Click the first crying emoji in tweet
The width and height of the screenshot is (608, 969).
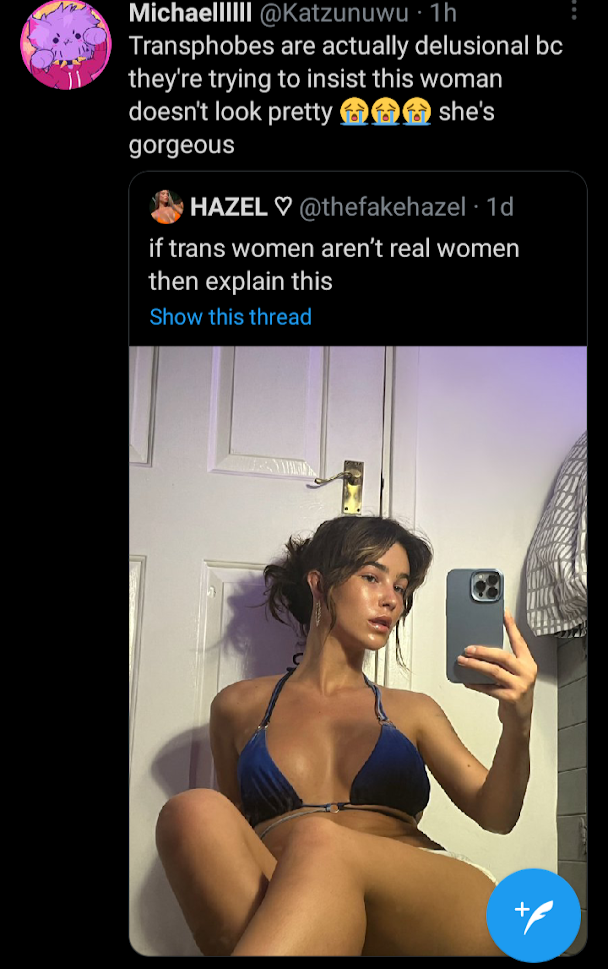click(x=354, y=112)
